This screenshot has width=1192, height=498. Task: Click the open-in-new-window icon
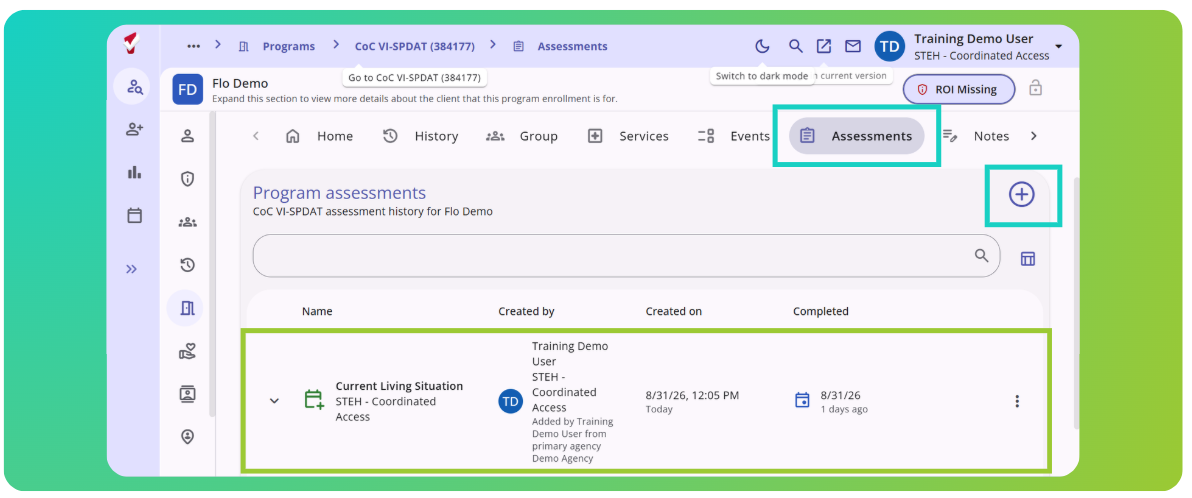point(824,46)
